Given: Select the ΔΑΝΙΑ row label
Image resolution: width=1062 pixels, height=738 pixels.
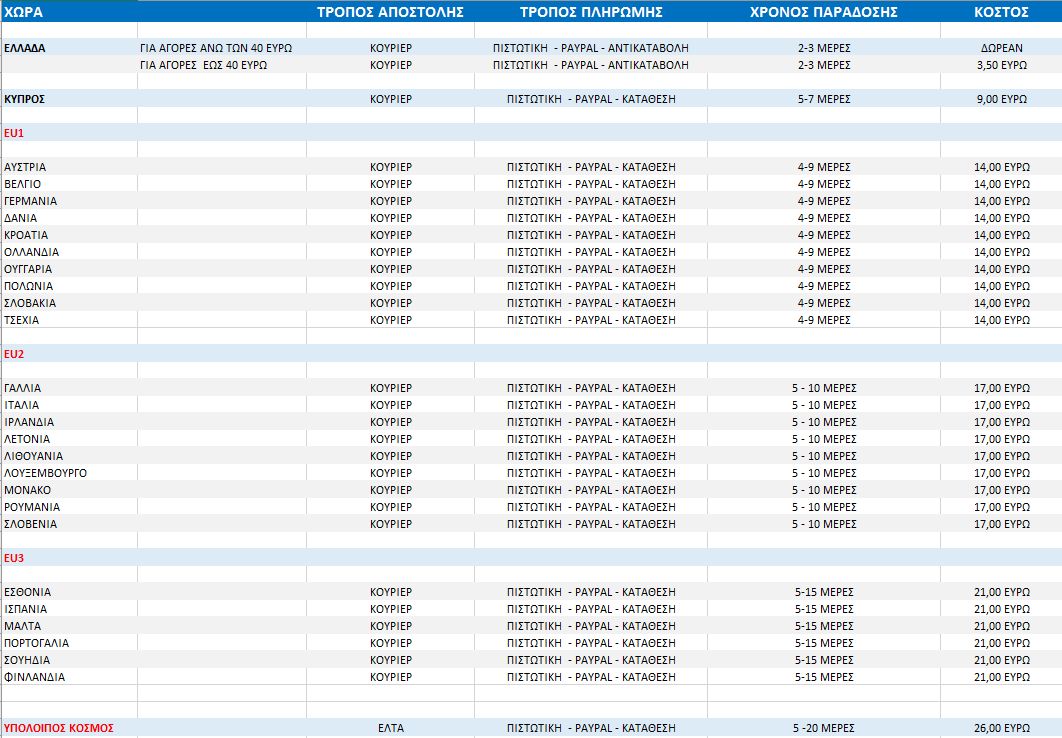Looking at the screenshot, I should point(20,218).
